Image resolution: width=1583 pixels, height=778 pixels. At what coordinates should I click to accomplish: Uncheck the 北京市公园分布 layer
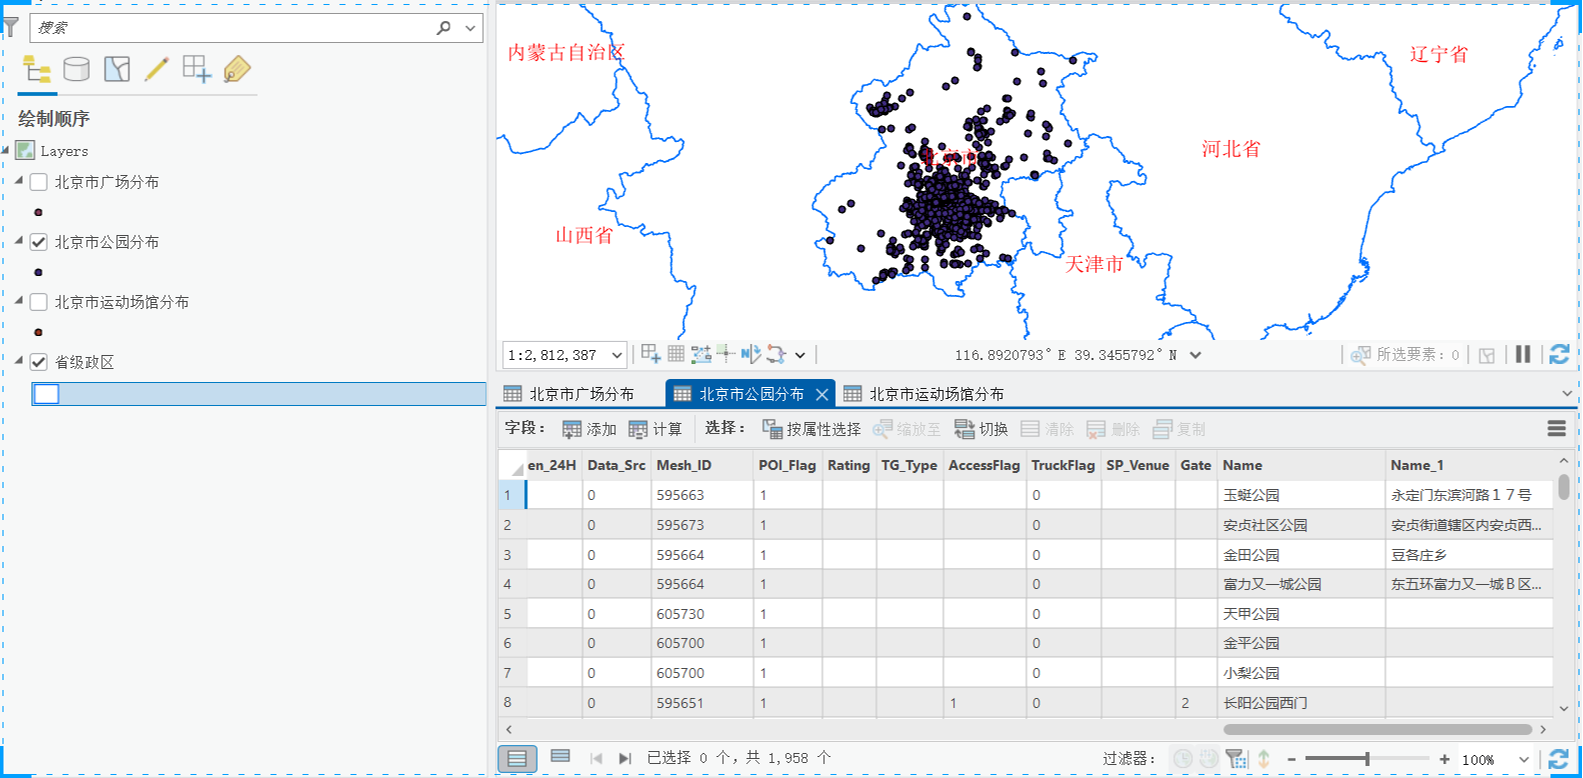pos(39,242)
